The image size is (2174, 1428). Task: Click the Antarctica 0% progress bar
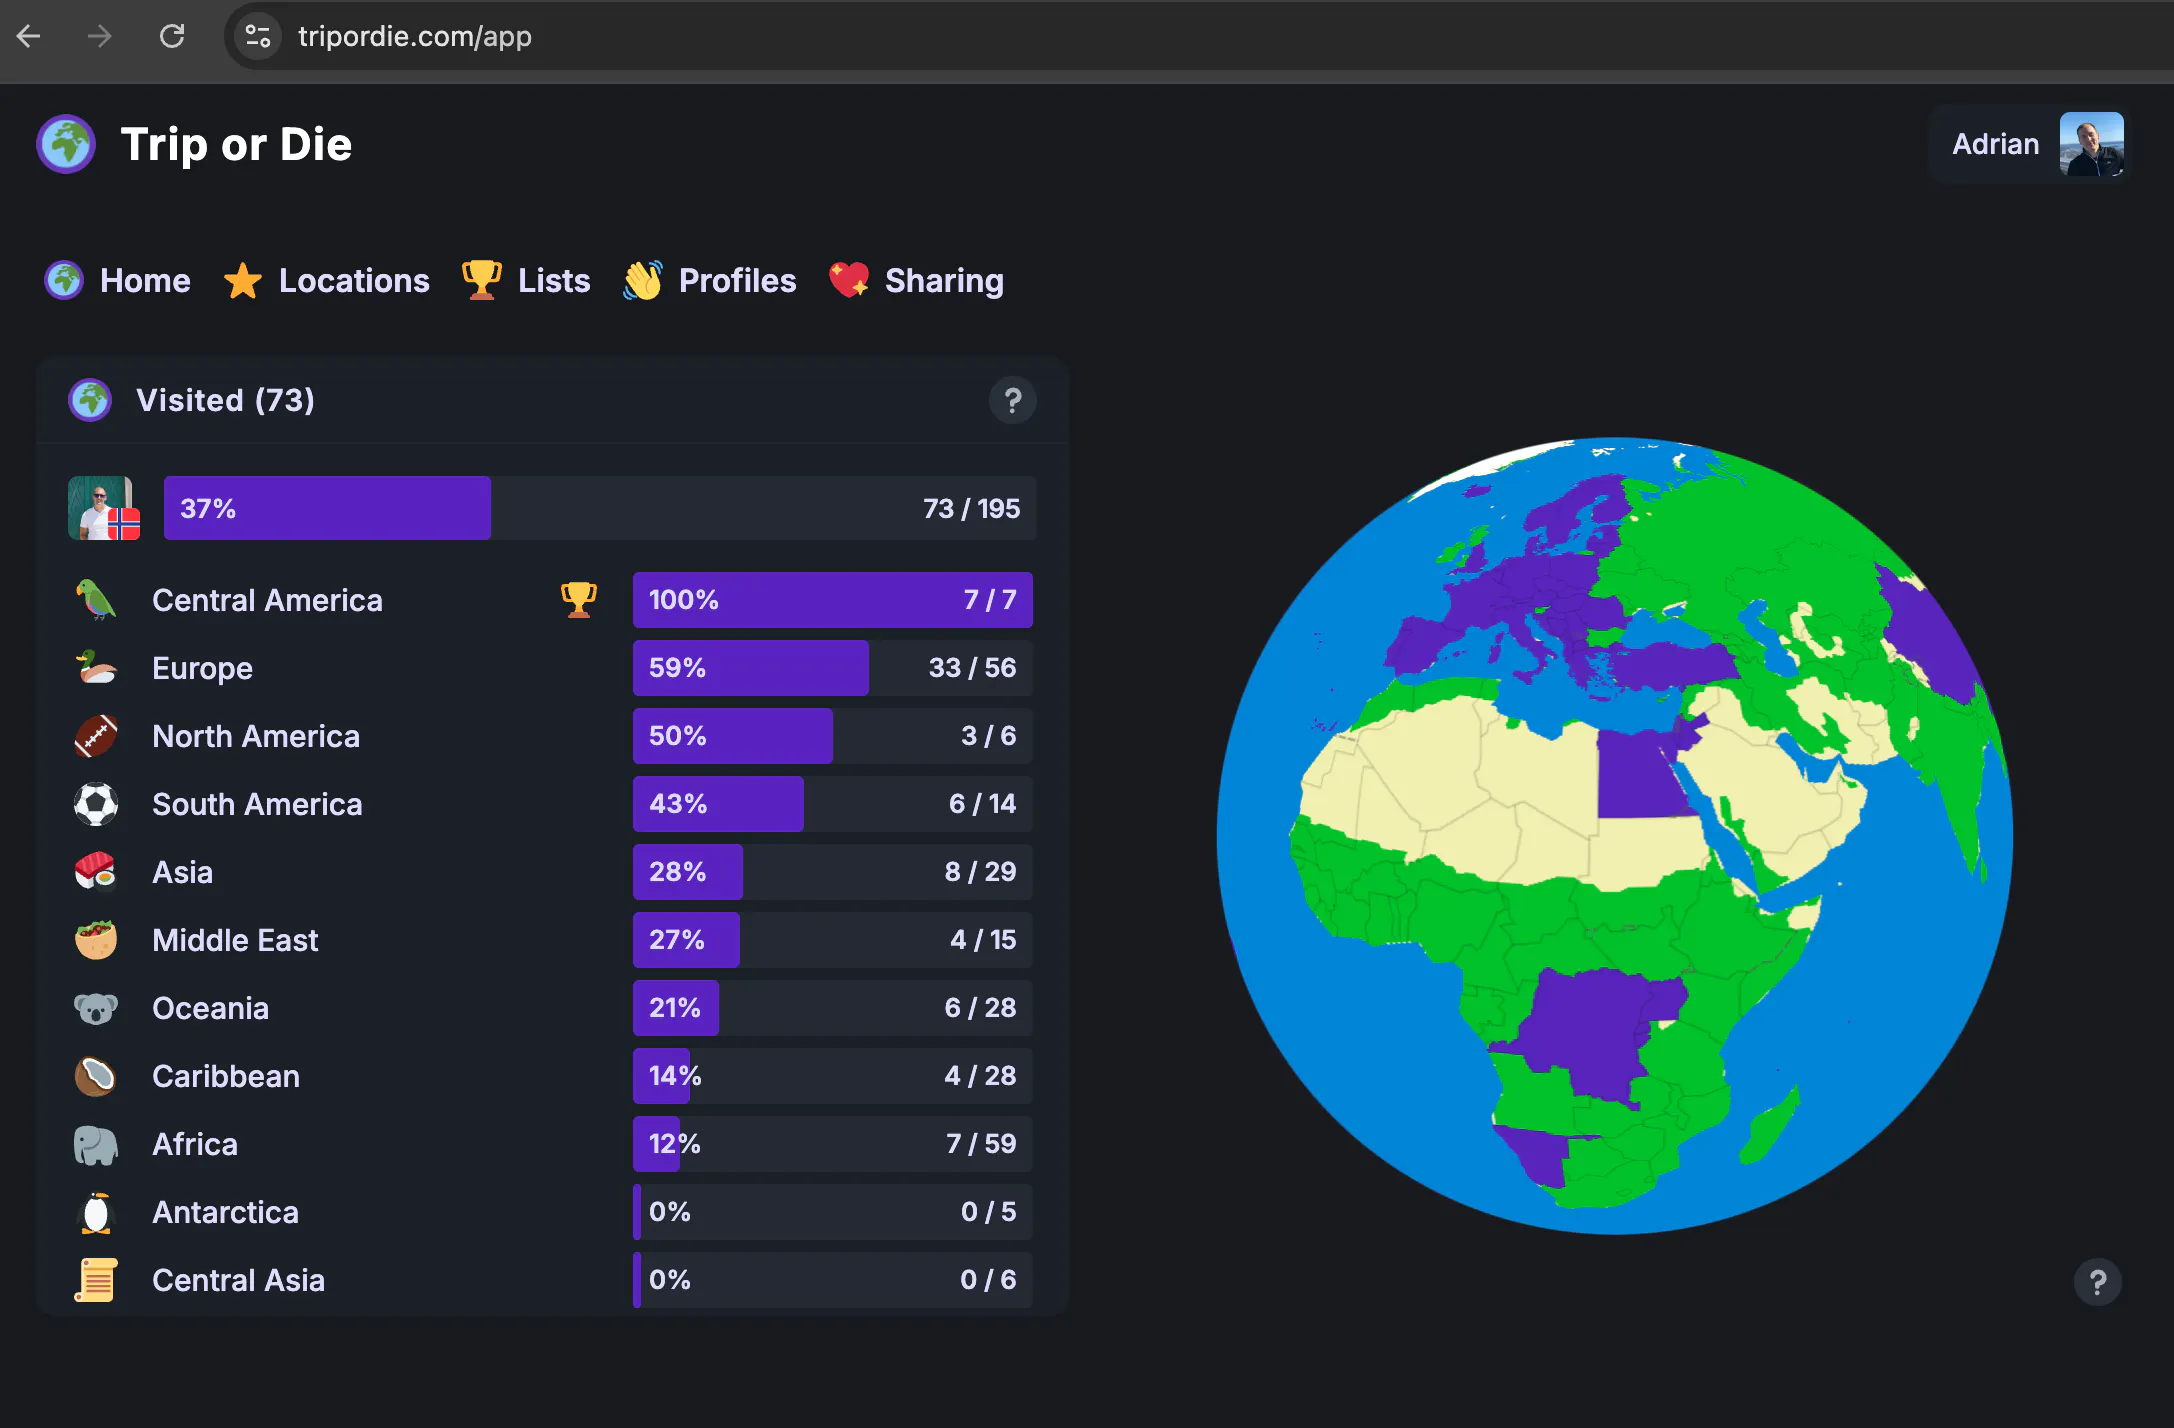click(x=833, y=1212)
